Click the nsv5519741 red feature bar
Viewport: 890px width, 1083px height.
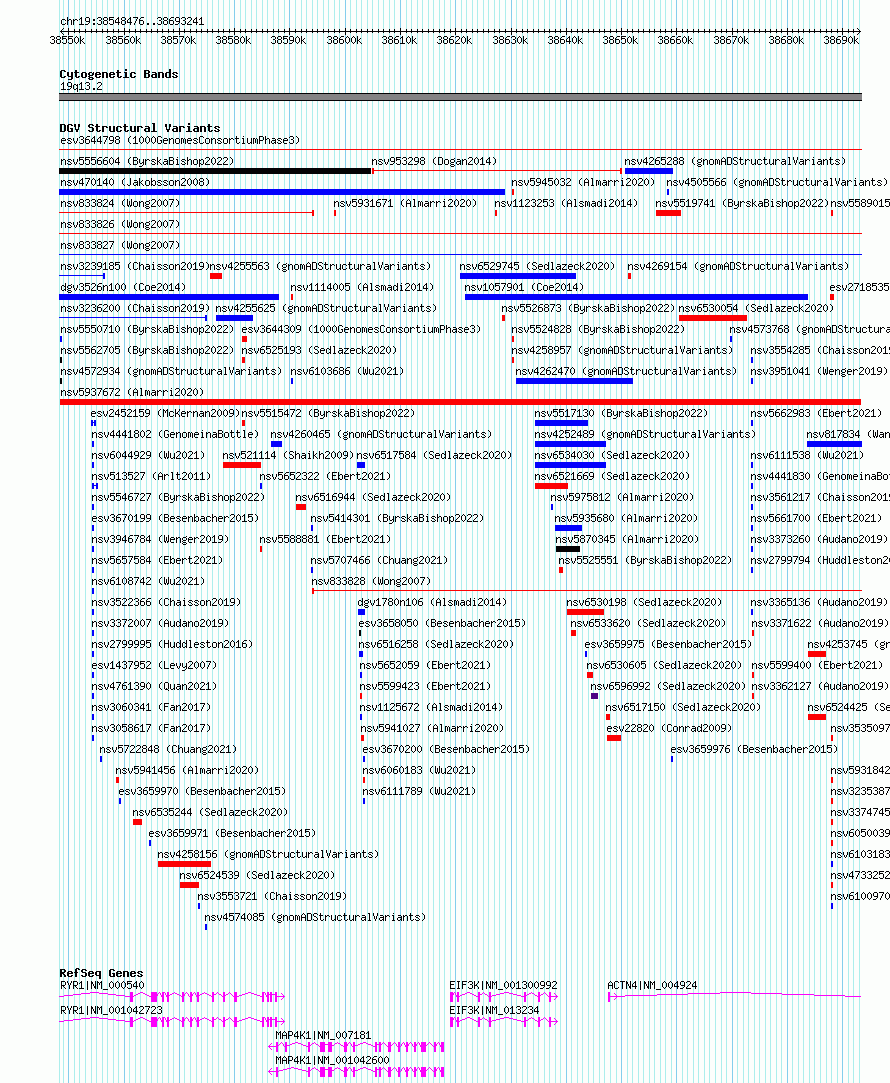point(668,213)
